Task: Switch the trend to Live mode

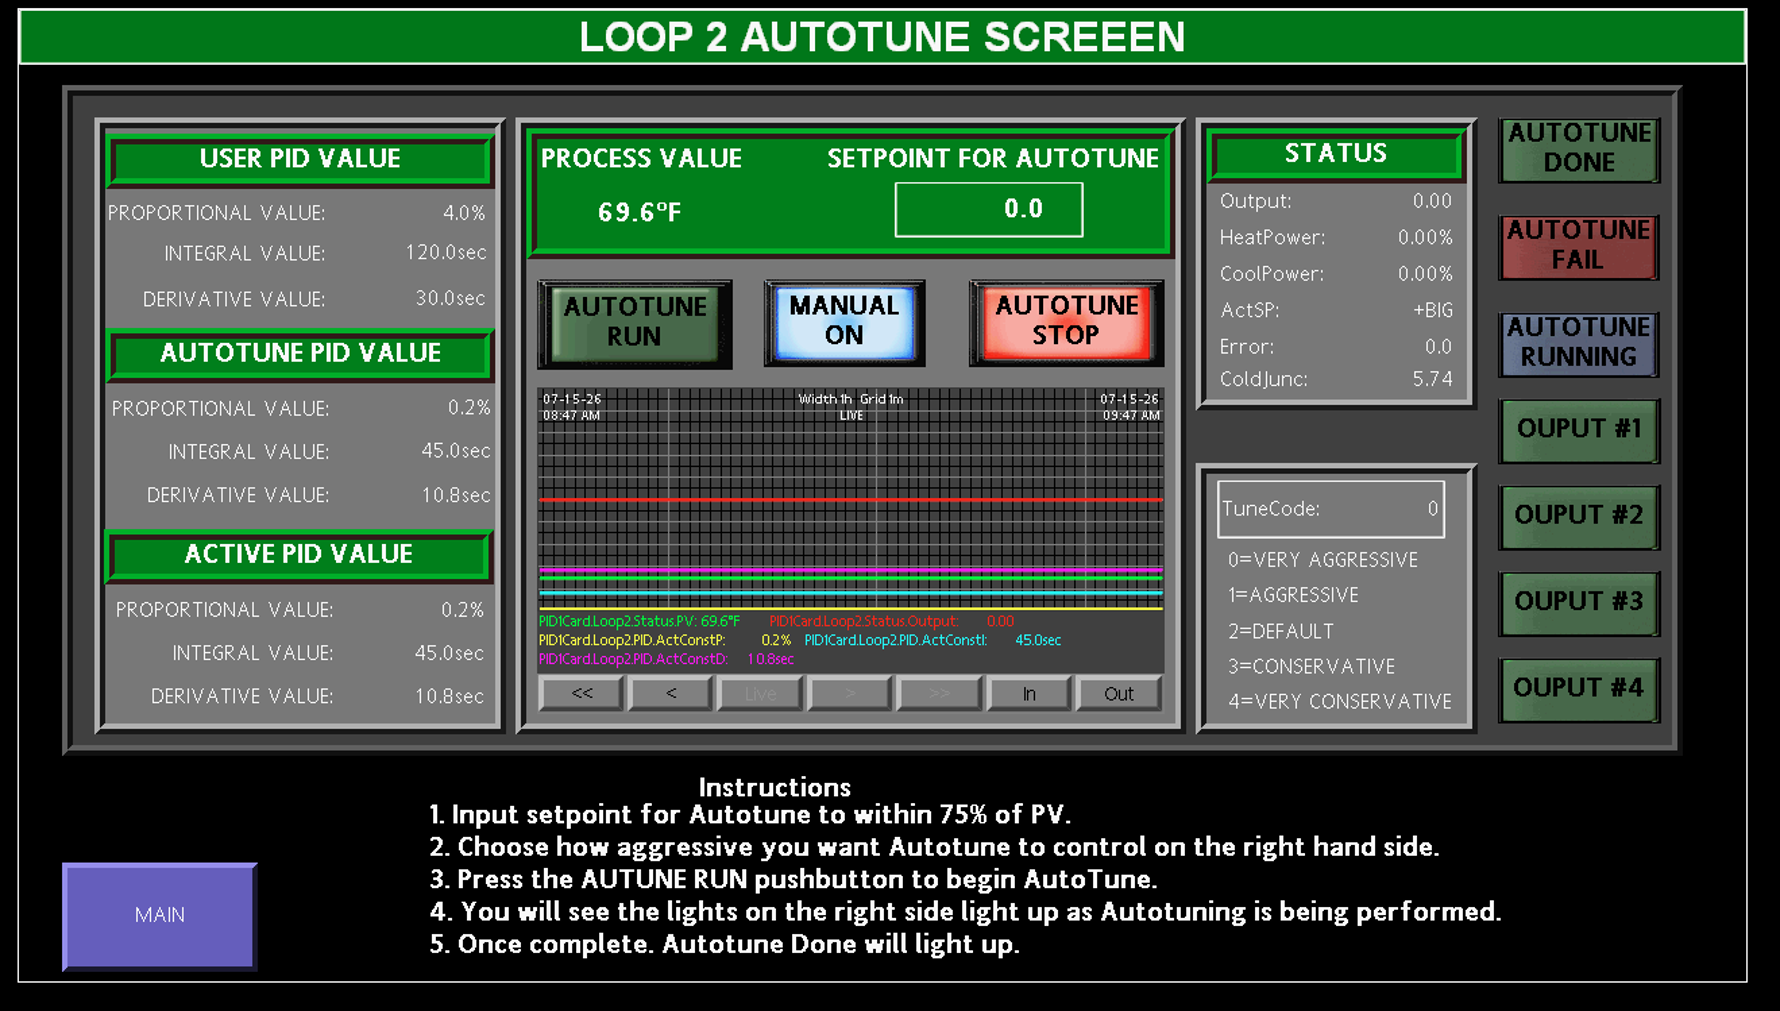Action: point(760,693)
